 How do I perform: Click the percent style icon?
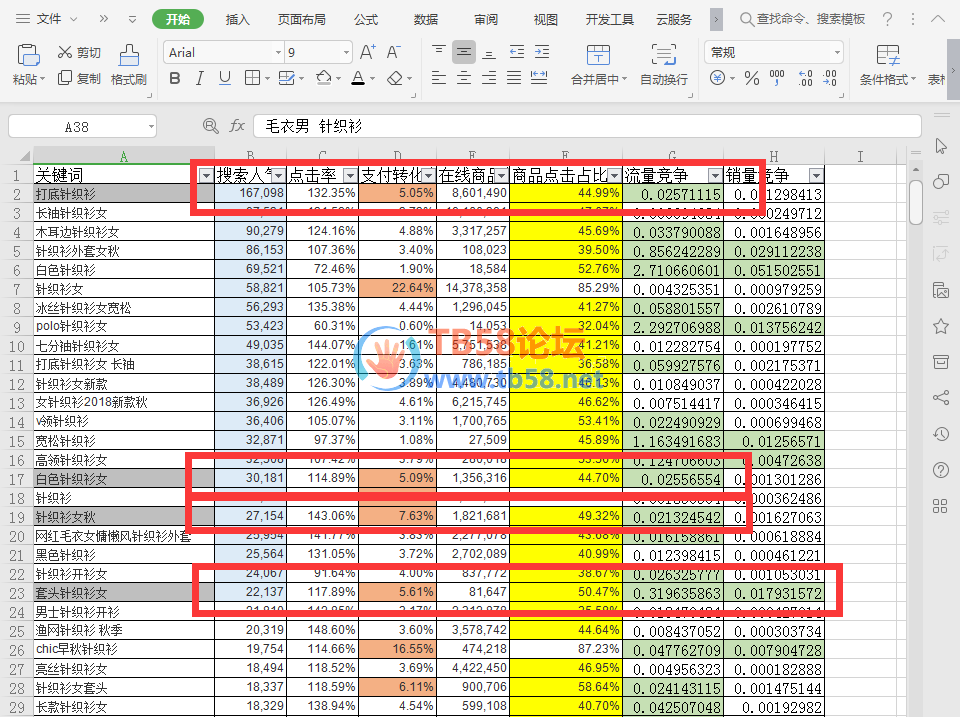tap(751, 78)
